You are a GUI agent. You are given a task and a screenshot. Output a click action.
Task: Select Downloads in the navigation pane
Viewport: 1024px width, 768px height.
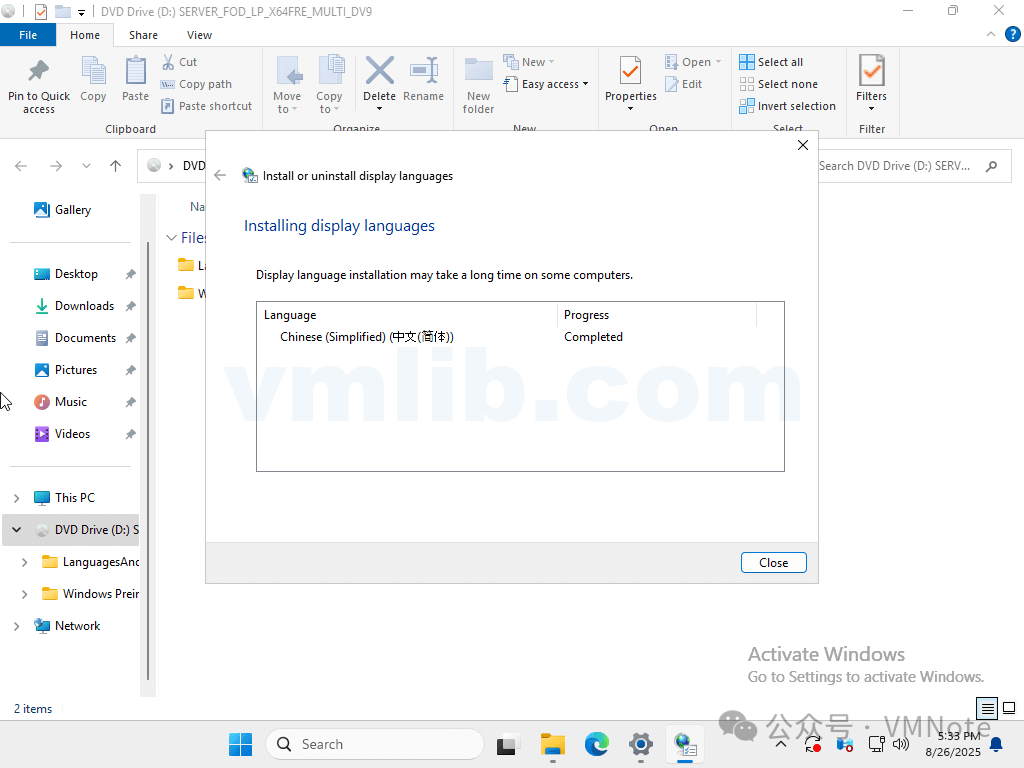pos(84,306)
